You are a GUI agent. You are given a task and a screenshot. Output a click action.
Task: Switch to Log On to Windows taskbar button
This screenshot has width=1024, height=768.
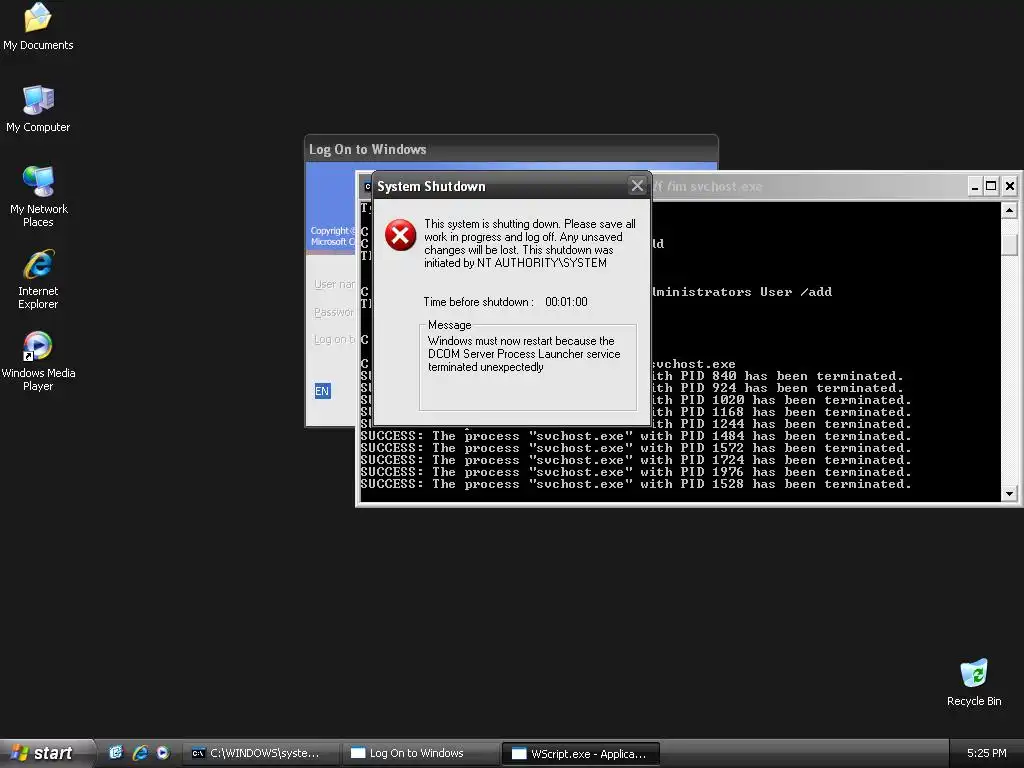[420, 754]
